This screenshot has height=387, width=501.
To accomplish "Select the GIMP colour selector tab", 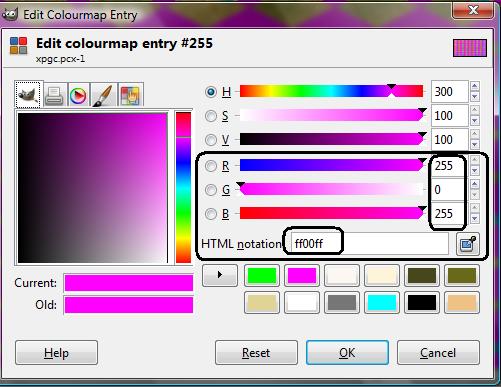I will (28, 94).
